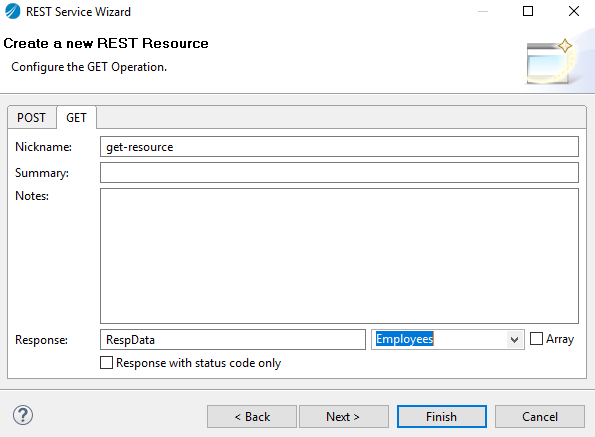
Task: Click the help question mark icon
Action: [23, 415]
